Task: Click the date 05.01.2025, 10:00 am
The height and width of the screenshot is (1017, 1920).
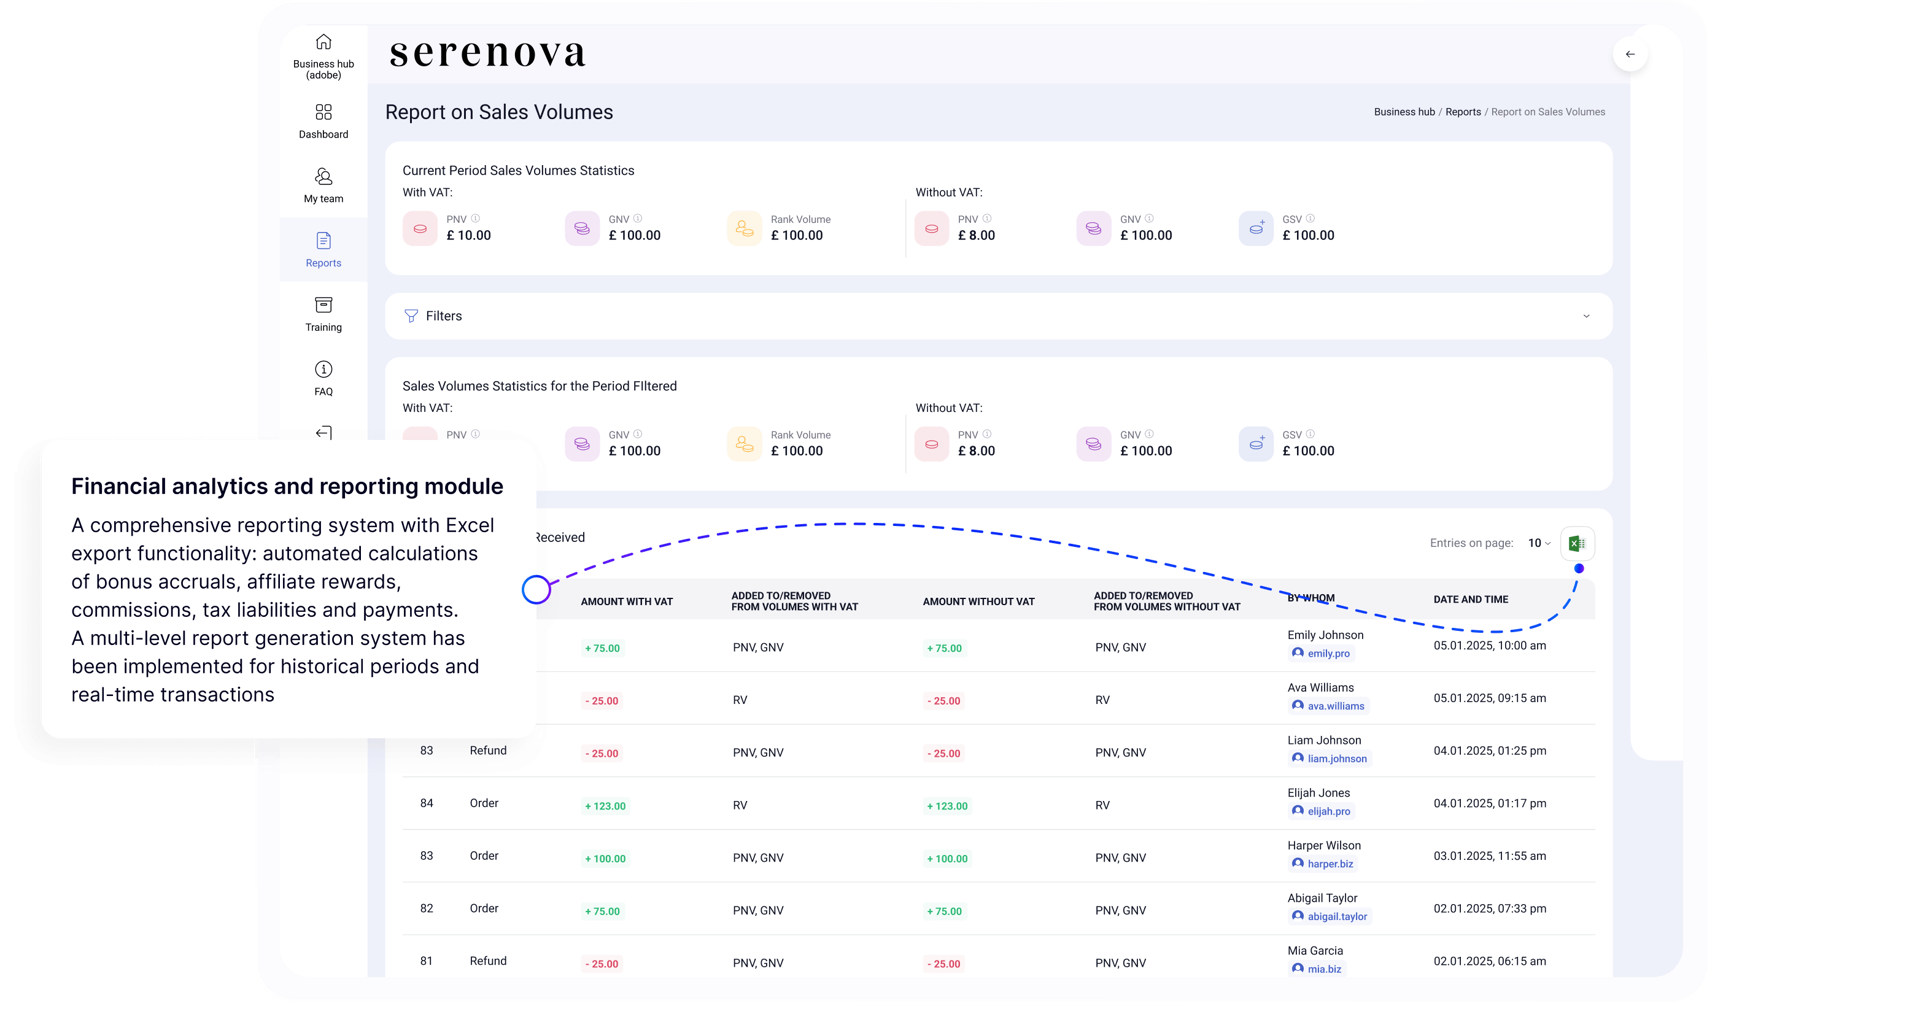Action: pyautogui.click(x=1490, y=646)
